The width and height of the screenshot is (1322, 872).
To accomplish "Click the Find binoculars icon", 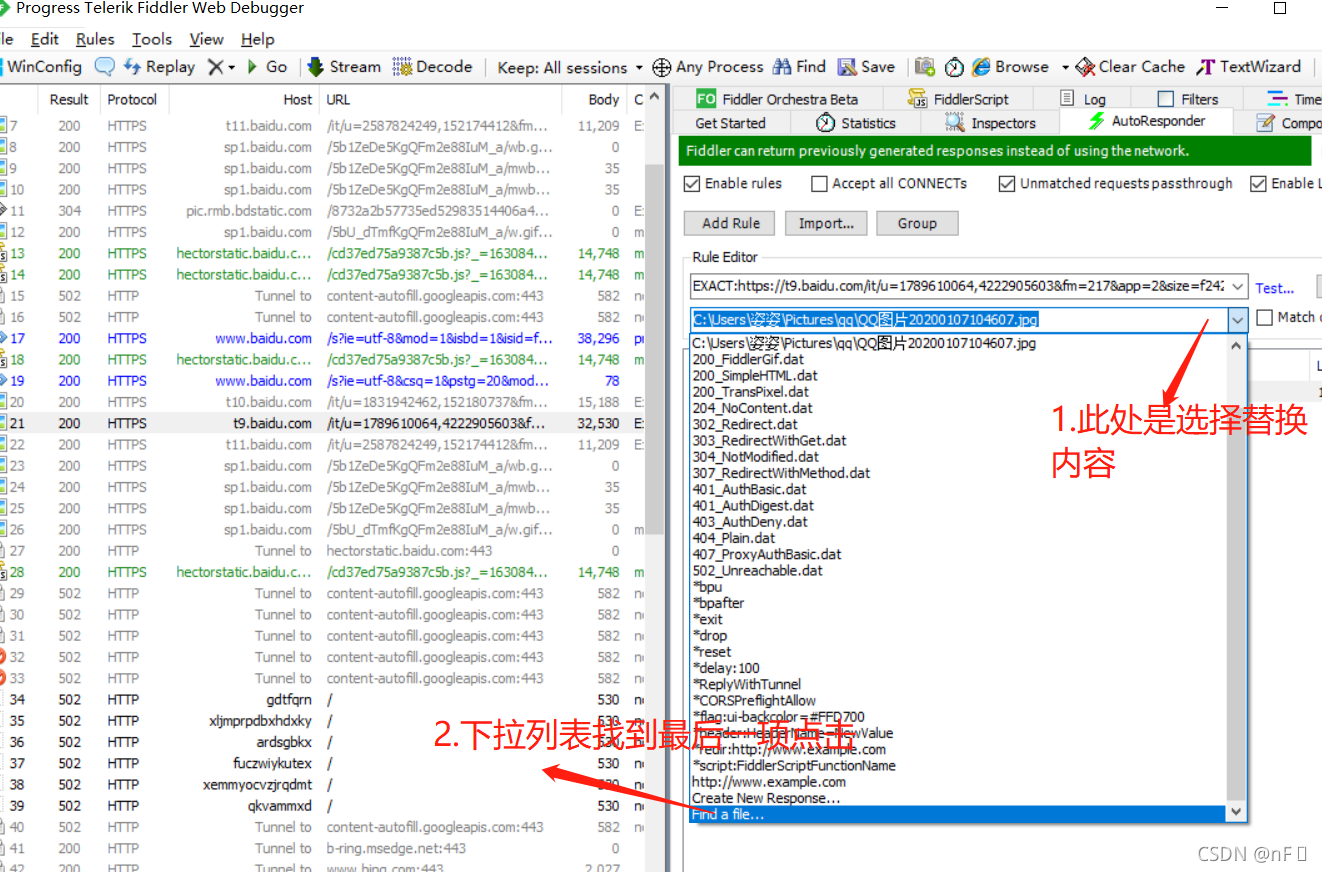I will click(x=782, y=67).
